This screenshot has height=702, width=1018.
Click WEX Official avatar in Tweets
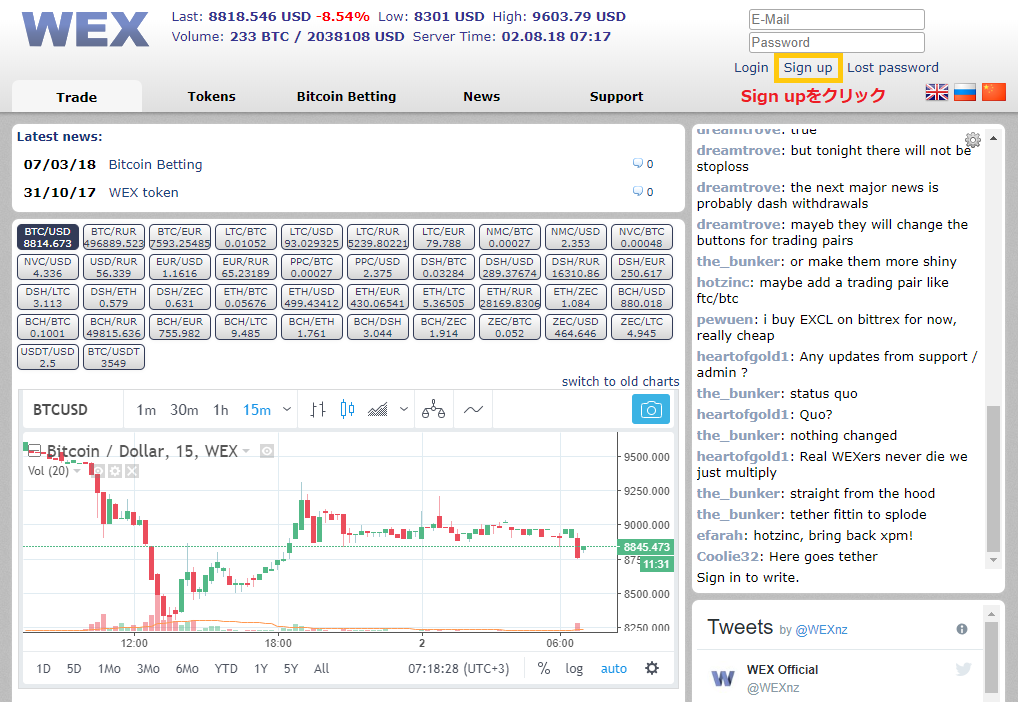[x=723, y=678]
